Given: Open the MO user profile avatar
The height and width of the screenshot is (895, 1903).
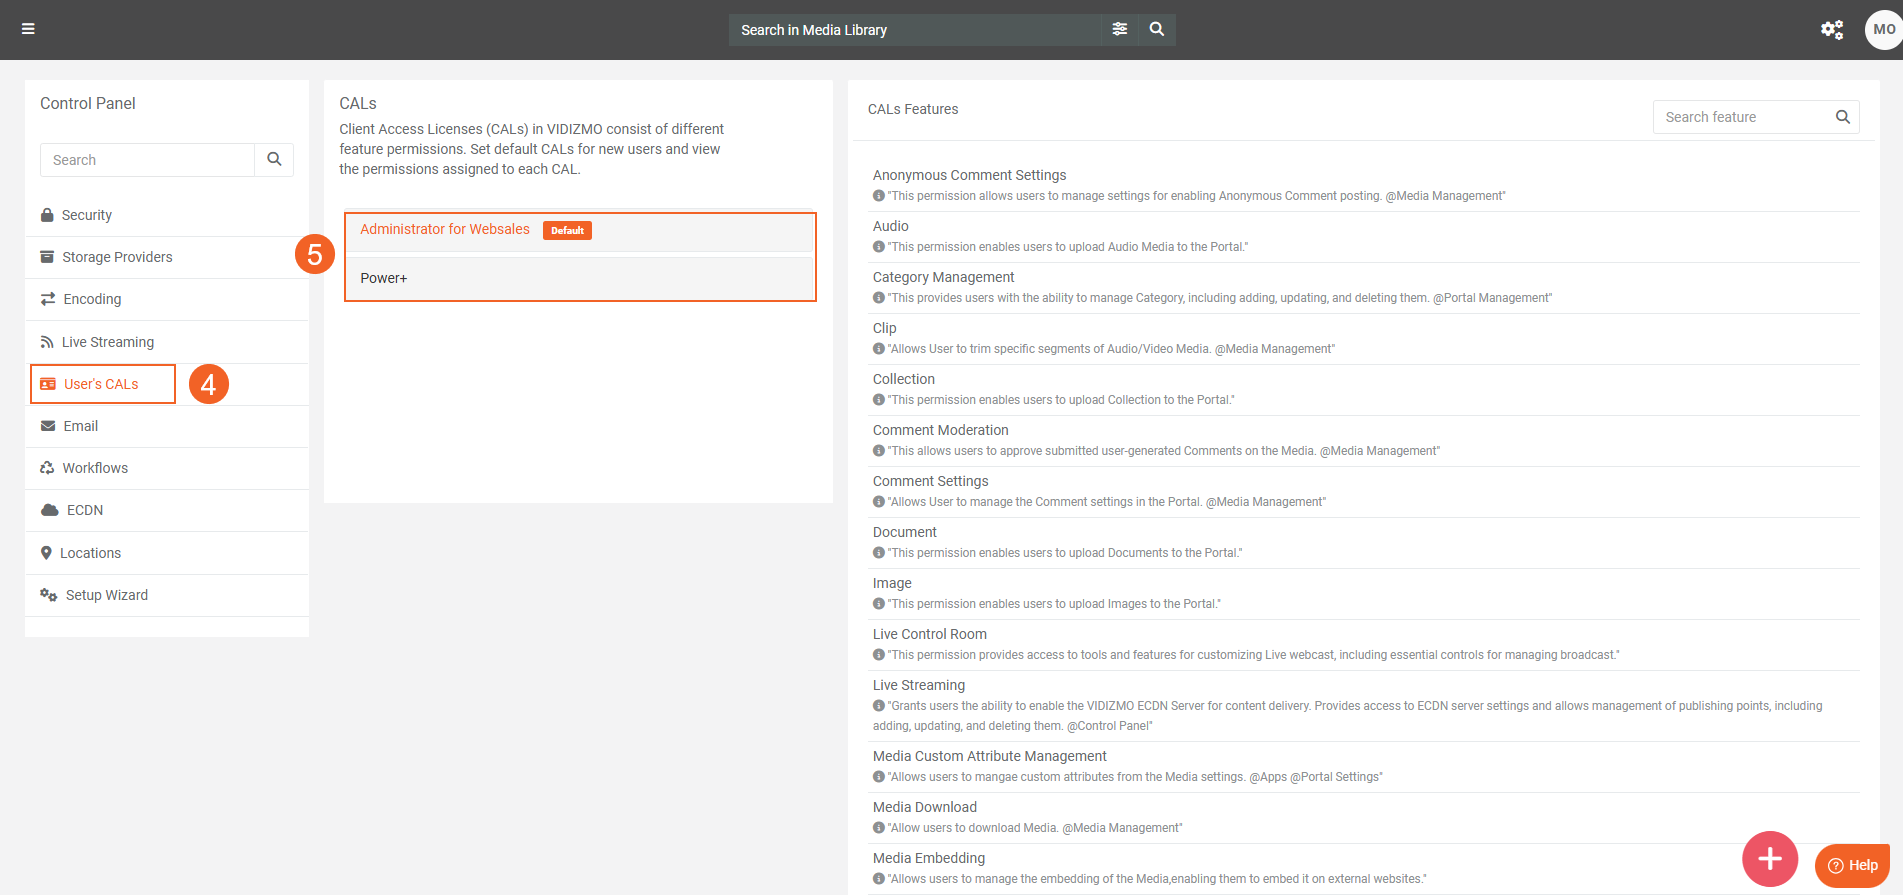Looking at the screenshot, I should pyautogui.click(x=1883, y=29).
